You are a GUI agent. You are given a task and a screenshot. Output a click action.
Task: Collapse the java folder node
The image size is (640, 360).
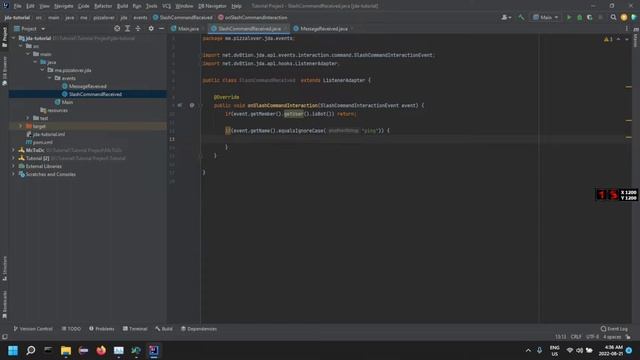pos(36,62)
